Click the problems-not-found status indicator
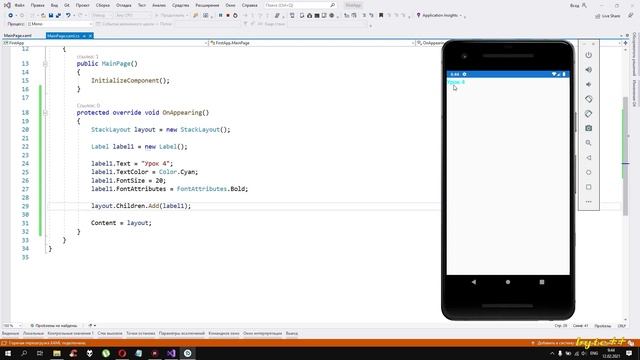The image size is (640, 360). tap(54, 326)
